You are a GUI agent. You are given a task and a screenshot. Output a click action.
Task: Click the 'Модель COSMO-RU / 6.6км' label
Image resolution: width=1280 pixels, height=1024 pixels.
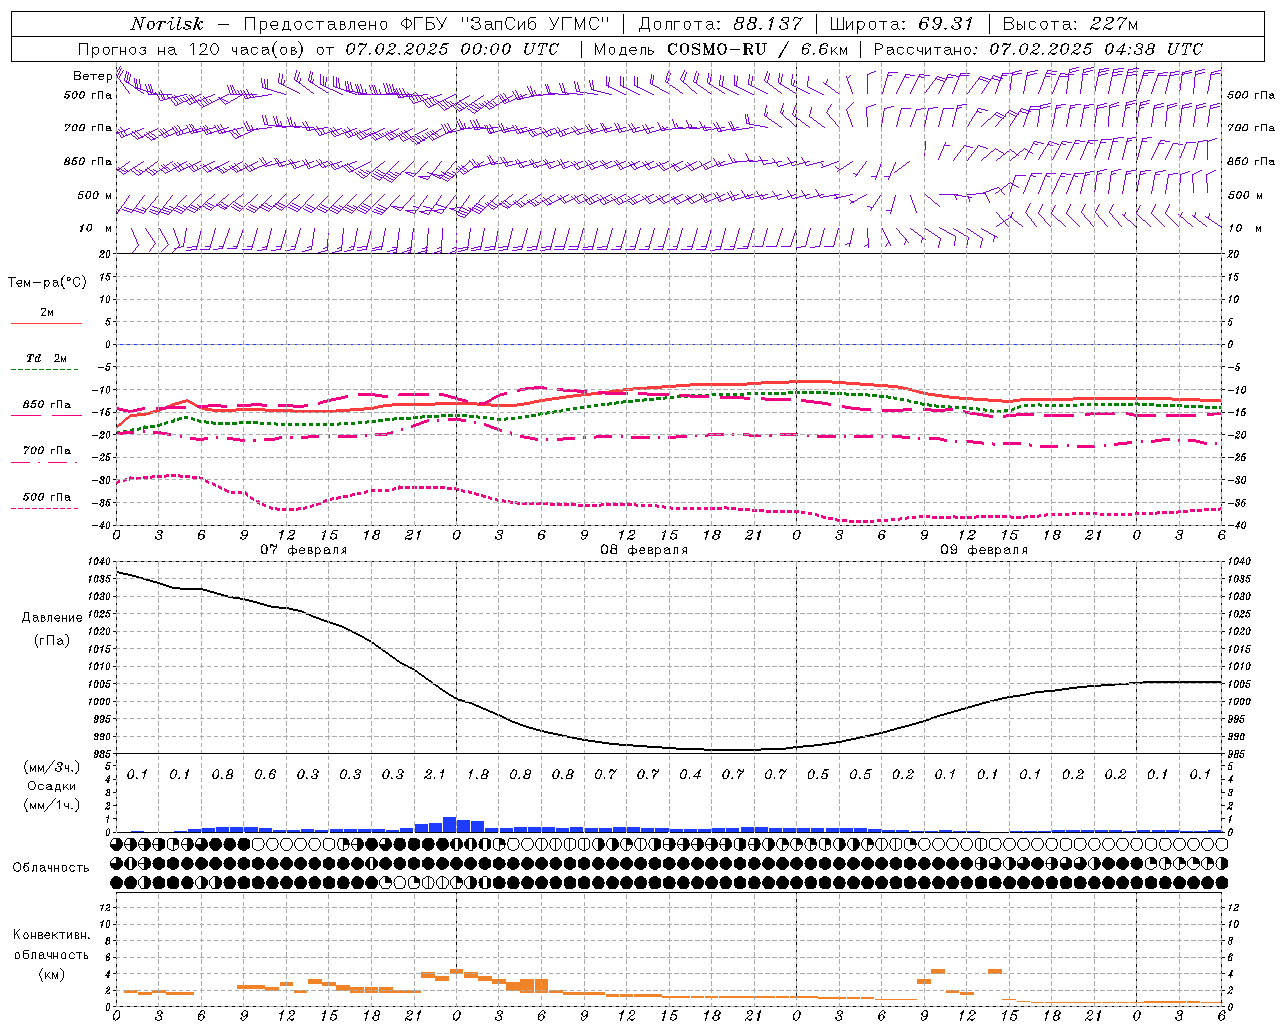coord(721,49)
